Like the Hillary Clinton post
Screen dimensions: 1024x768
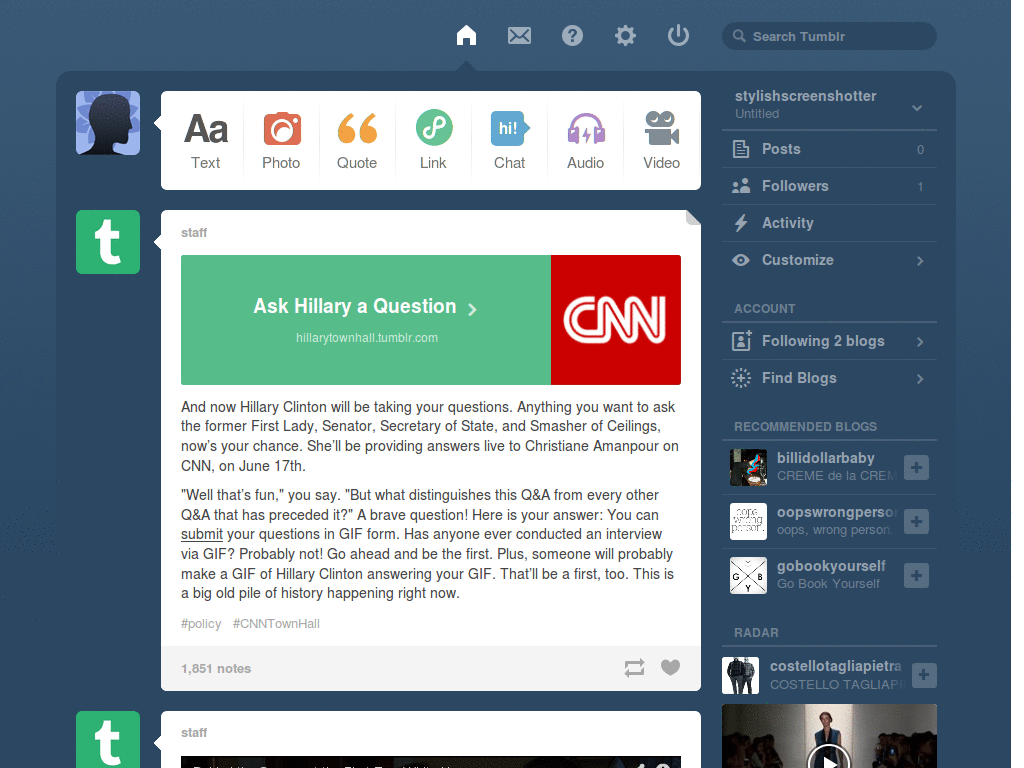(670, 667)
